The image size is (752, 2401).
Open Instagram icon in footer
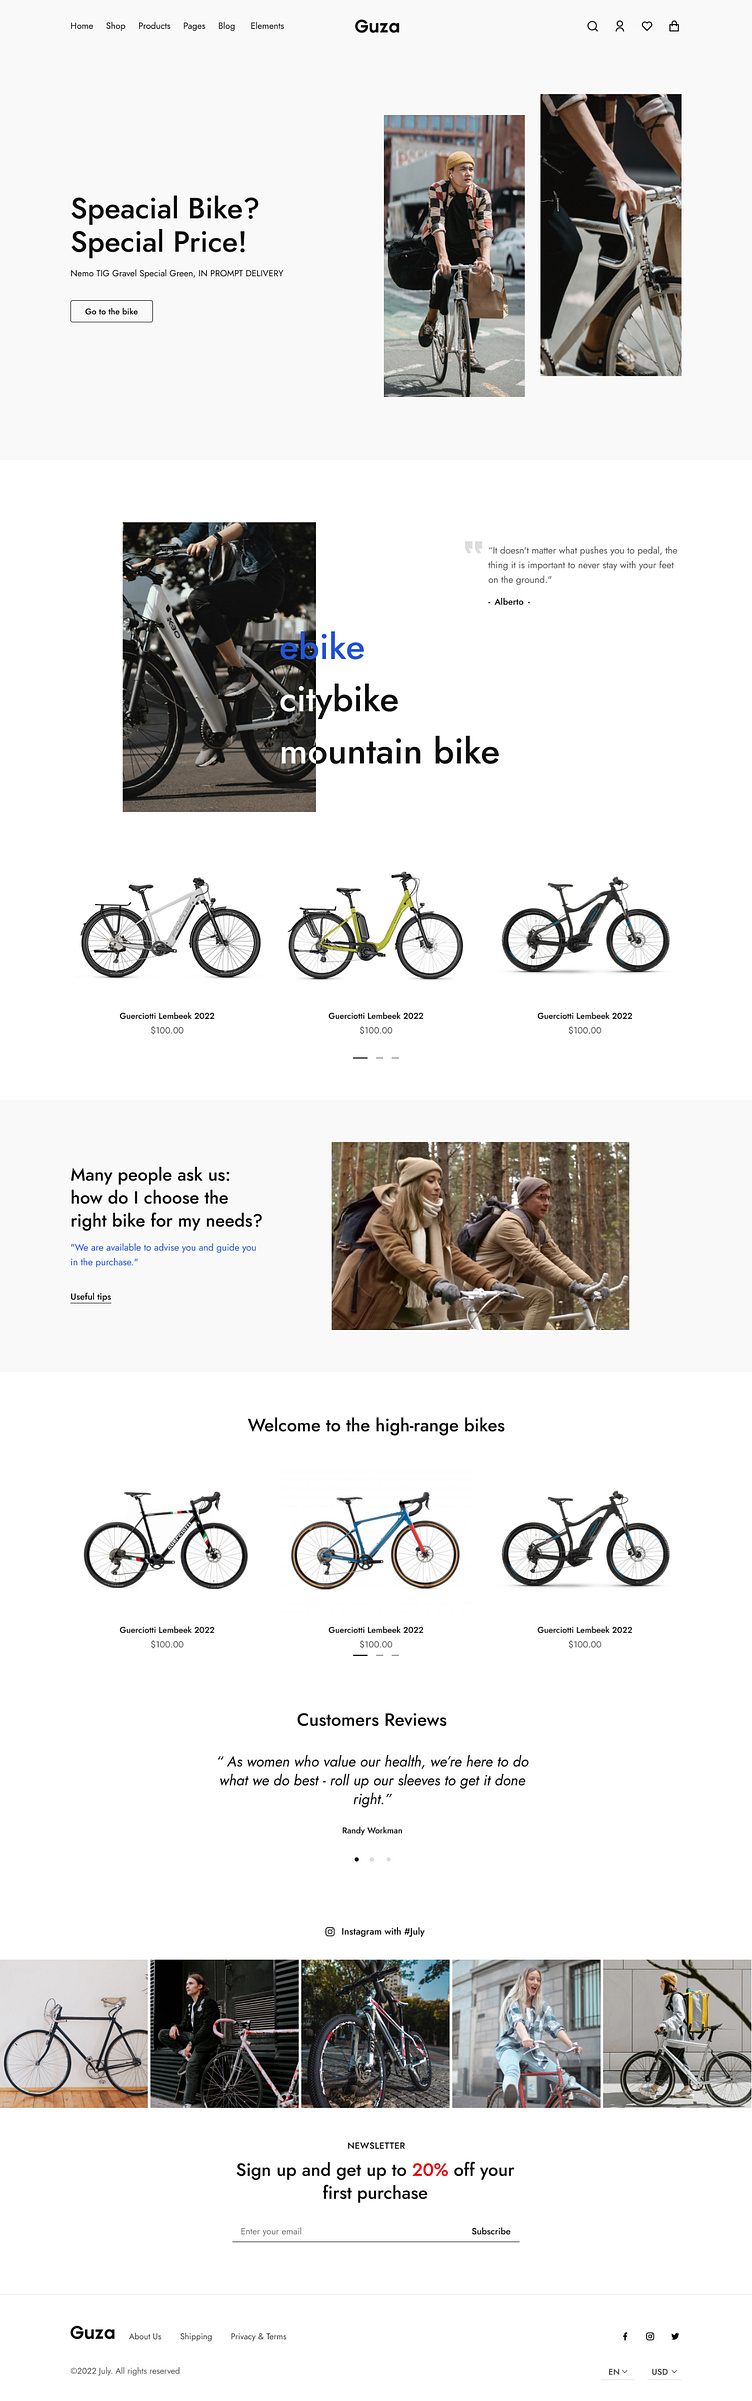650,2336
